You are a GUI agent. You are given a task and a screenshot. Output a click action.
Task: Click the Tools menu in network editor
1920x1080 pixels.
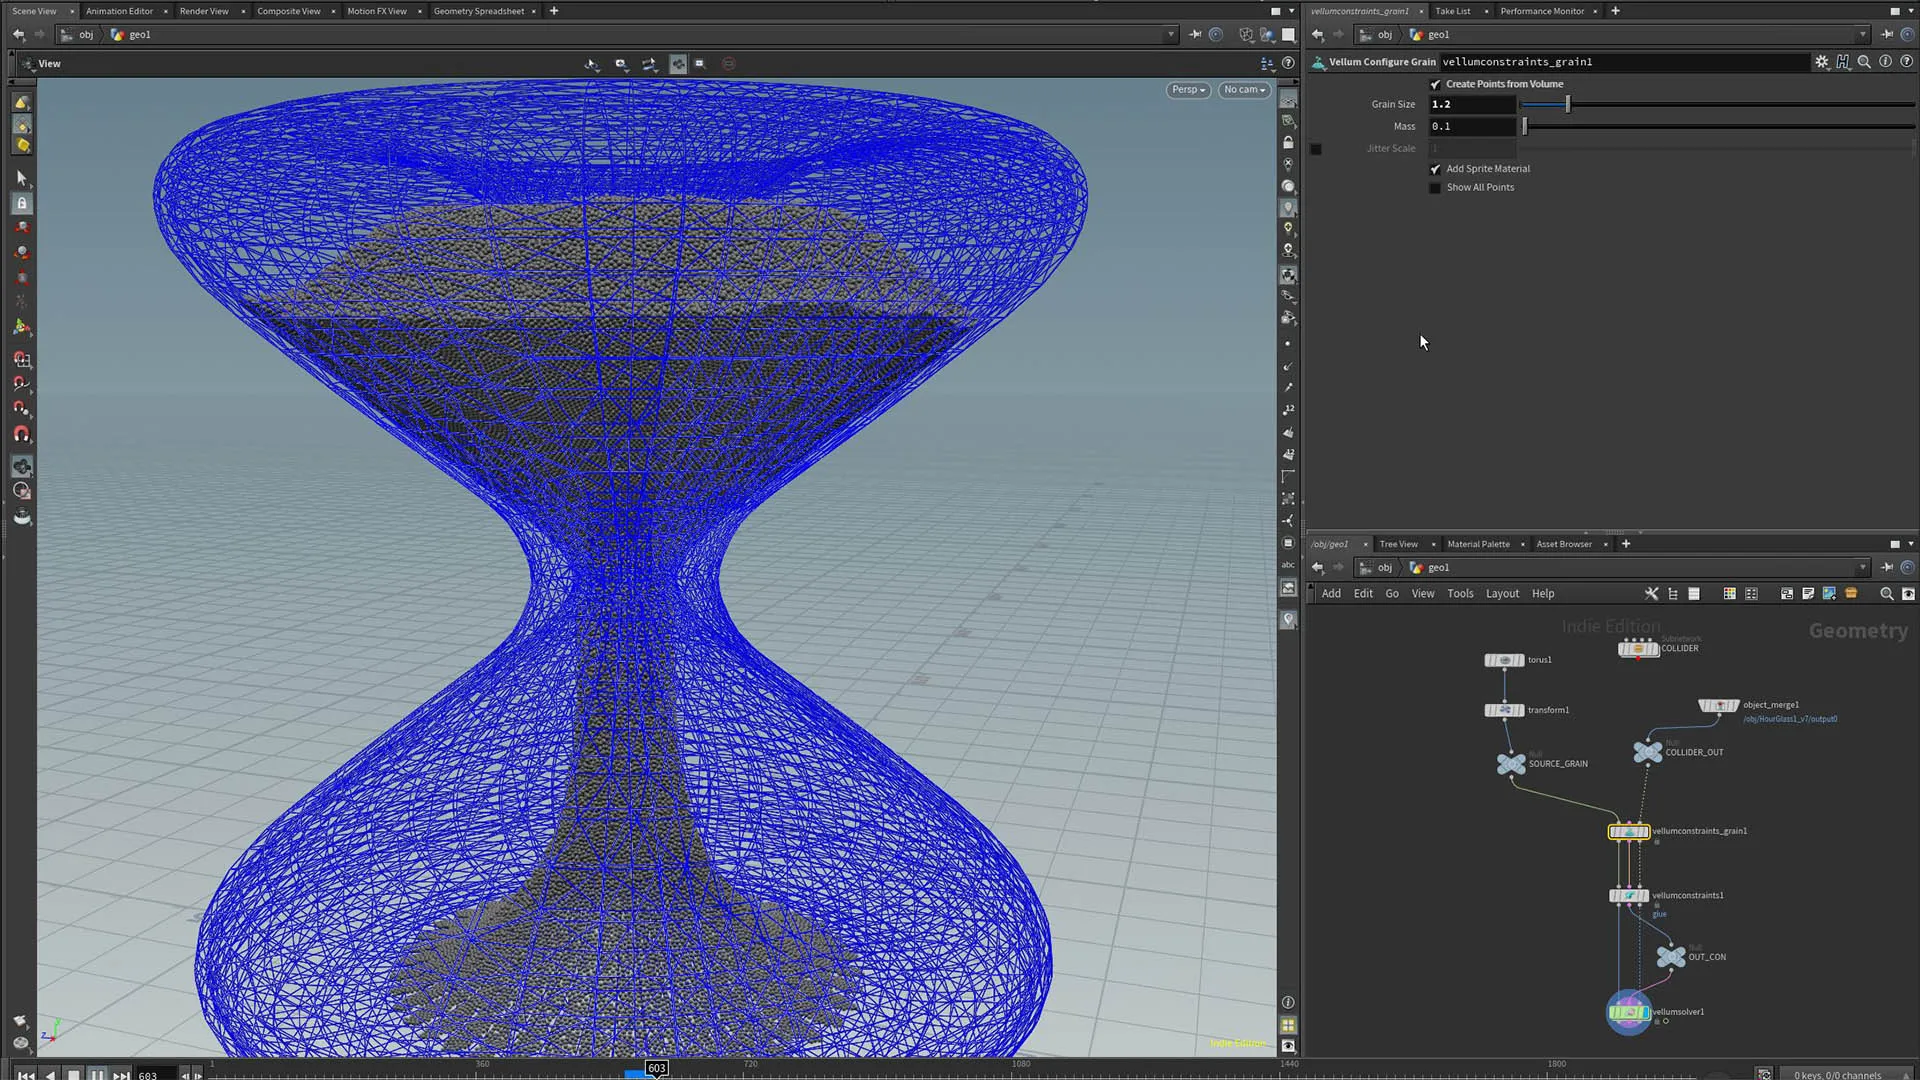(x=1460, y=594)
